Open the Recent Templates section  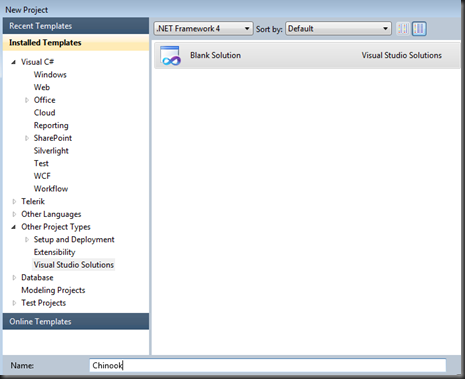click(76, 26)
